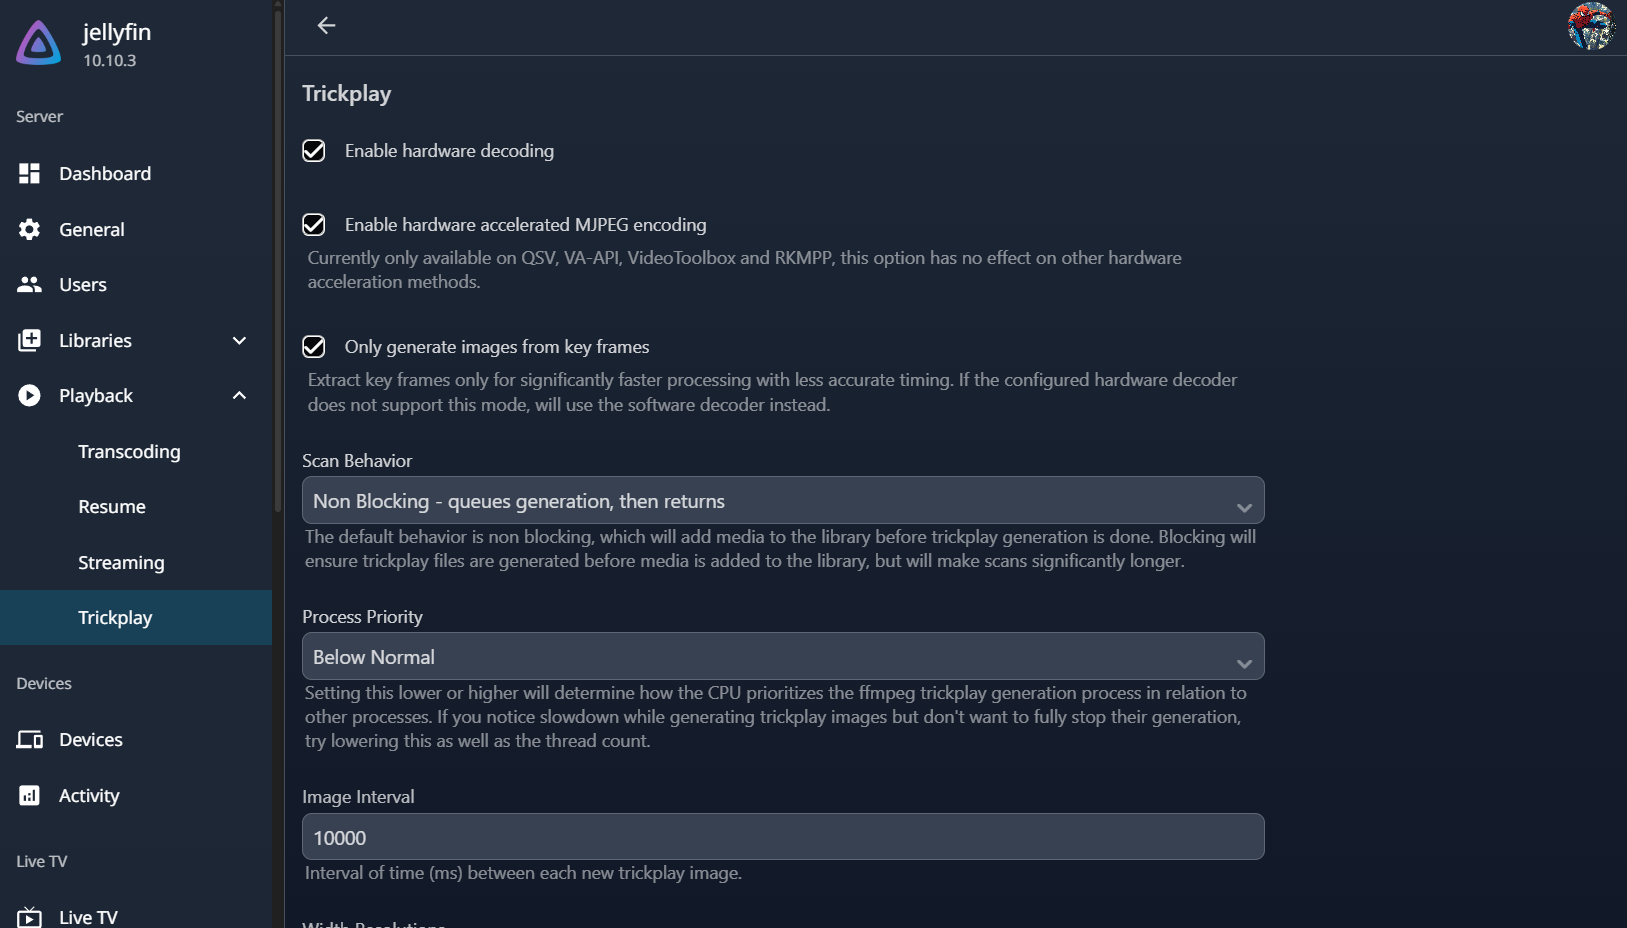Open the Streaming settings page
The image size is (1627, 928).
tap(121, 563)
